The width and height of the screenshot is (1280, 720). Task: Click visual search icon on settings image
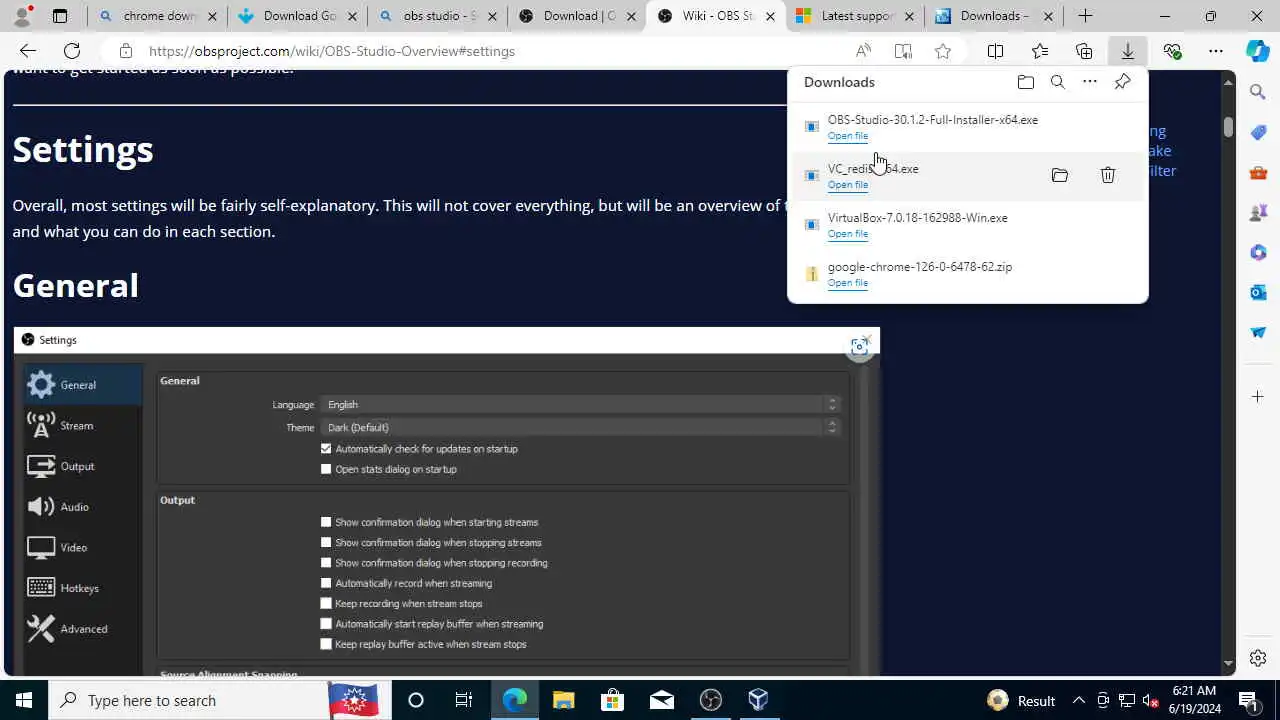click(859, 347)
